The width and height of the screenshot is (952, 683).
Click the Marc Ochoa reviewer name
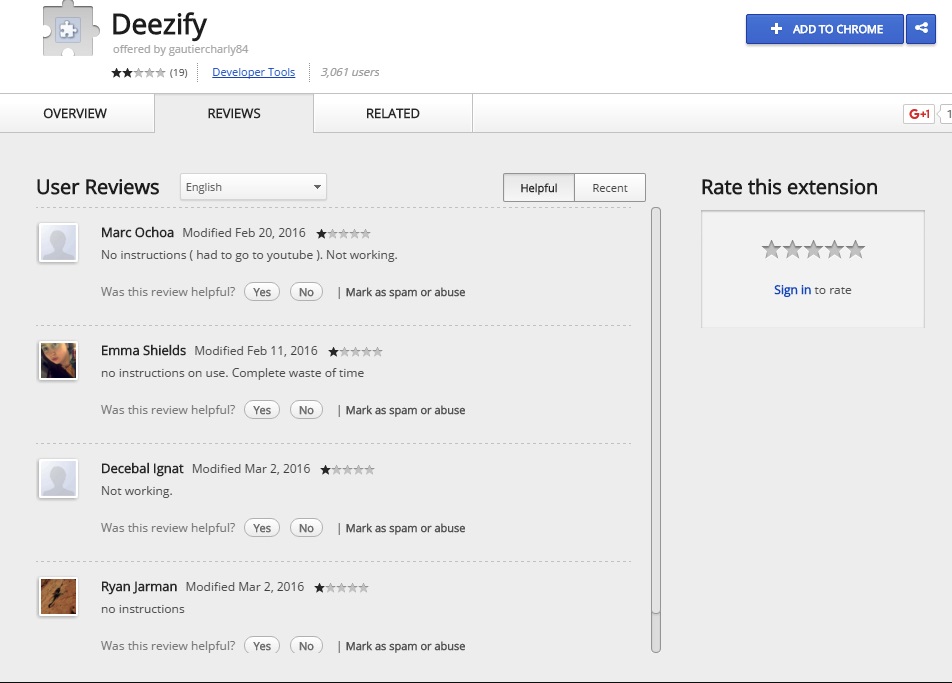137,233
